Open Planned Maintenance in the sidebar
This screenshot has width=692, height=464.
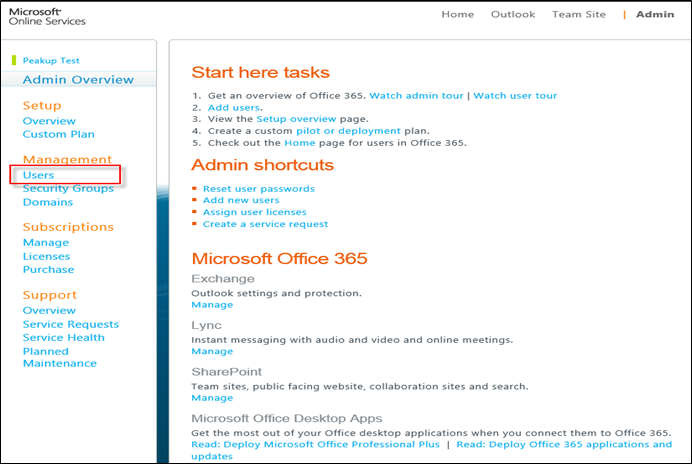tap(60, 358)
